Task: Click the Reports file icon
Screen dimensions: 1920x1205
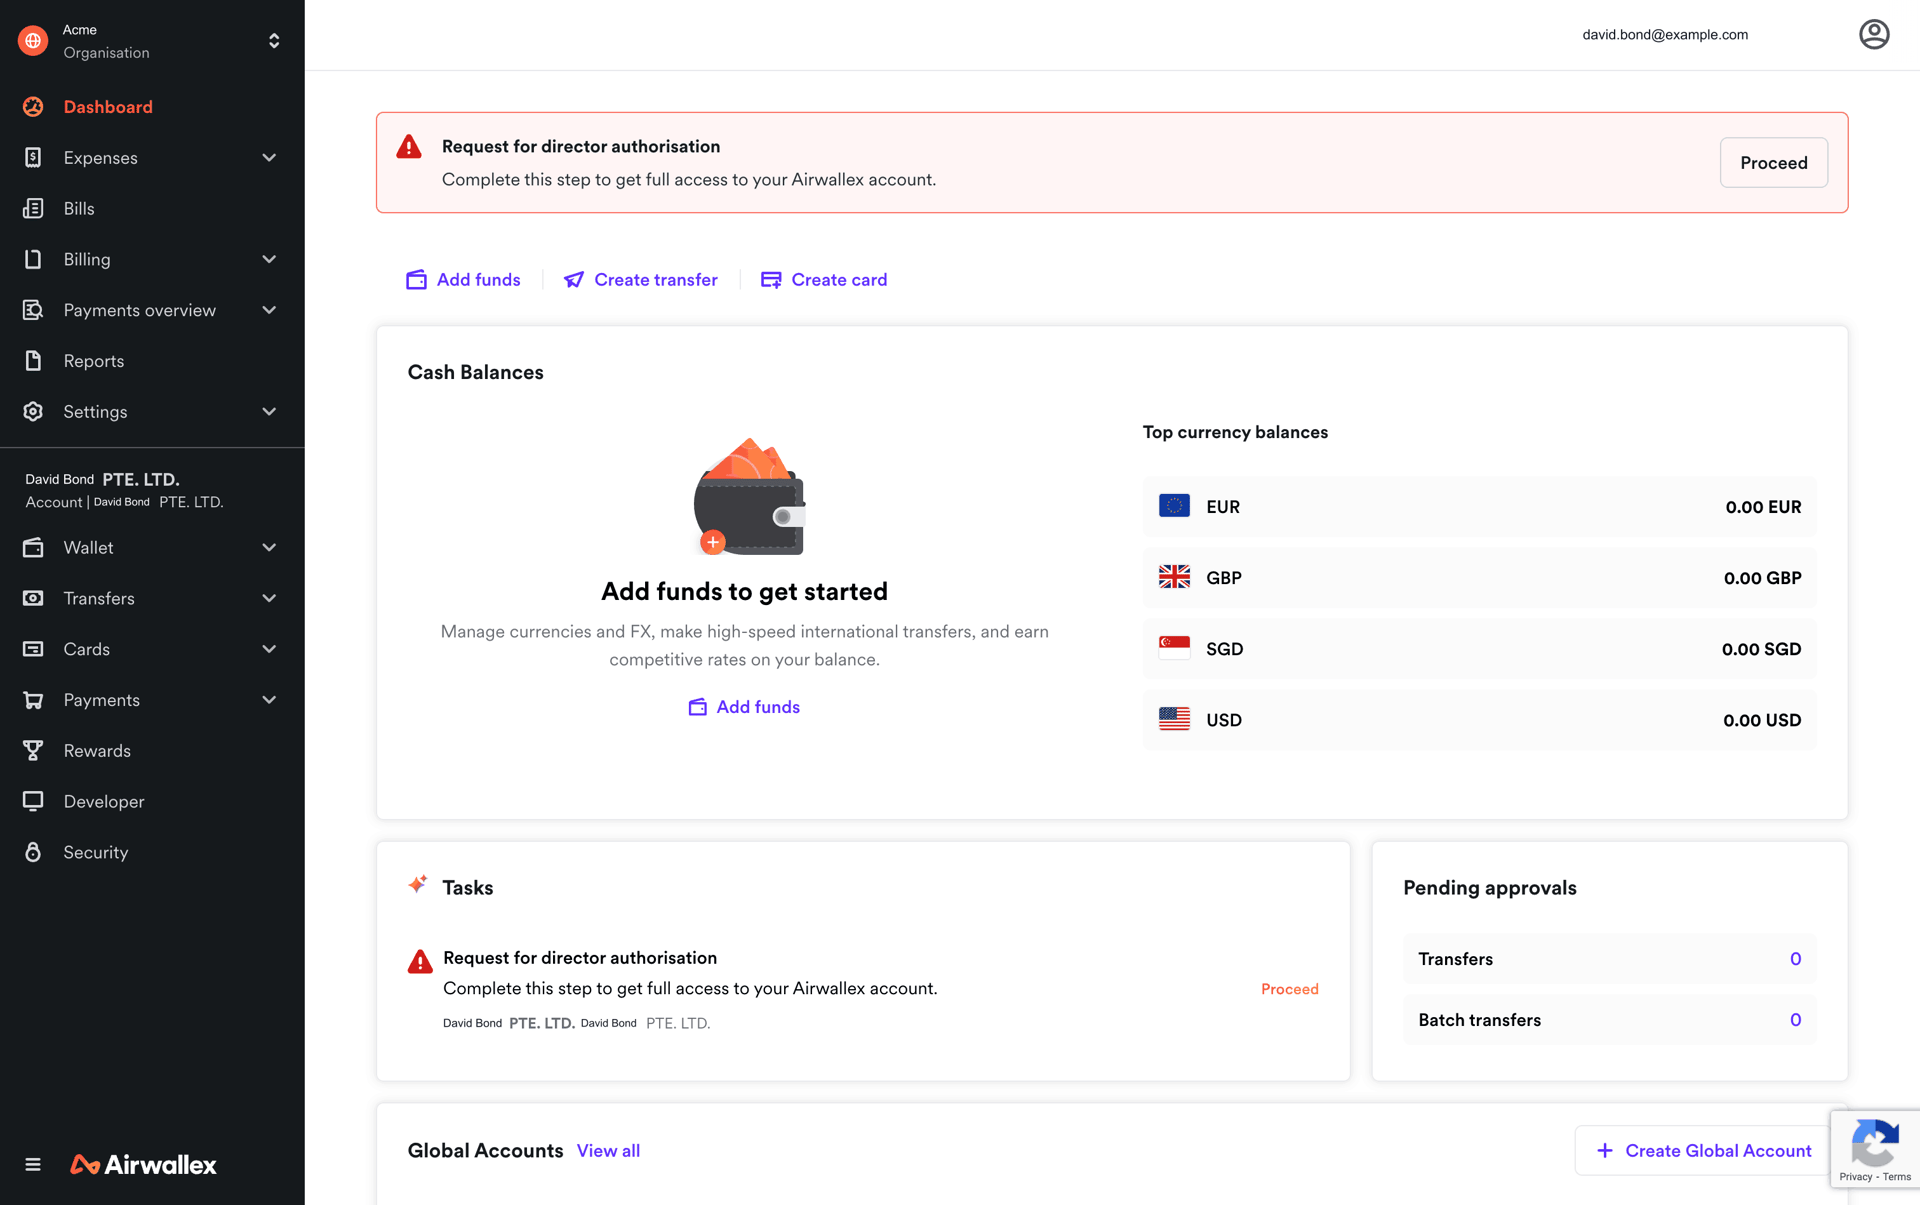Action: coord(33,361)
